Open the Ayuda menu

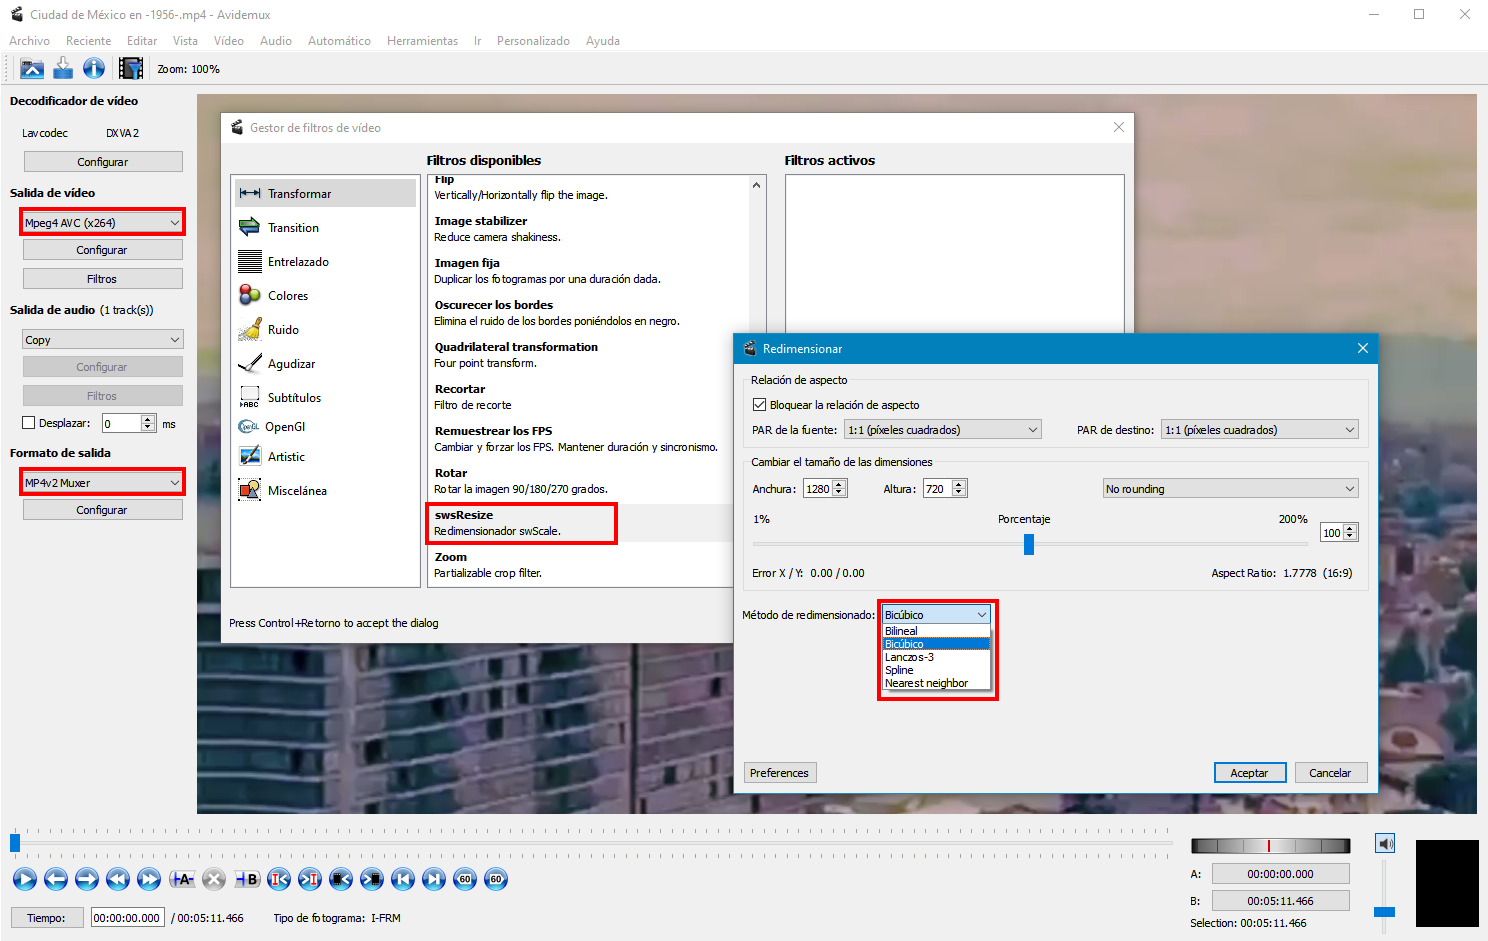[x=603, y=41]
